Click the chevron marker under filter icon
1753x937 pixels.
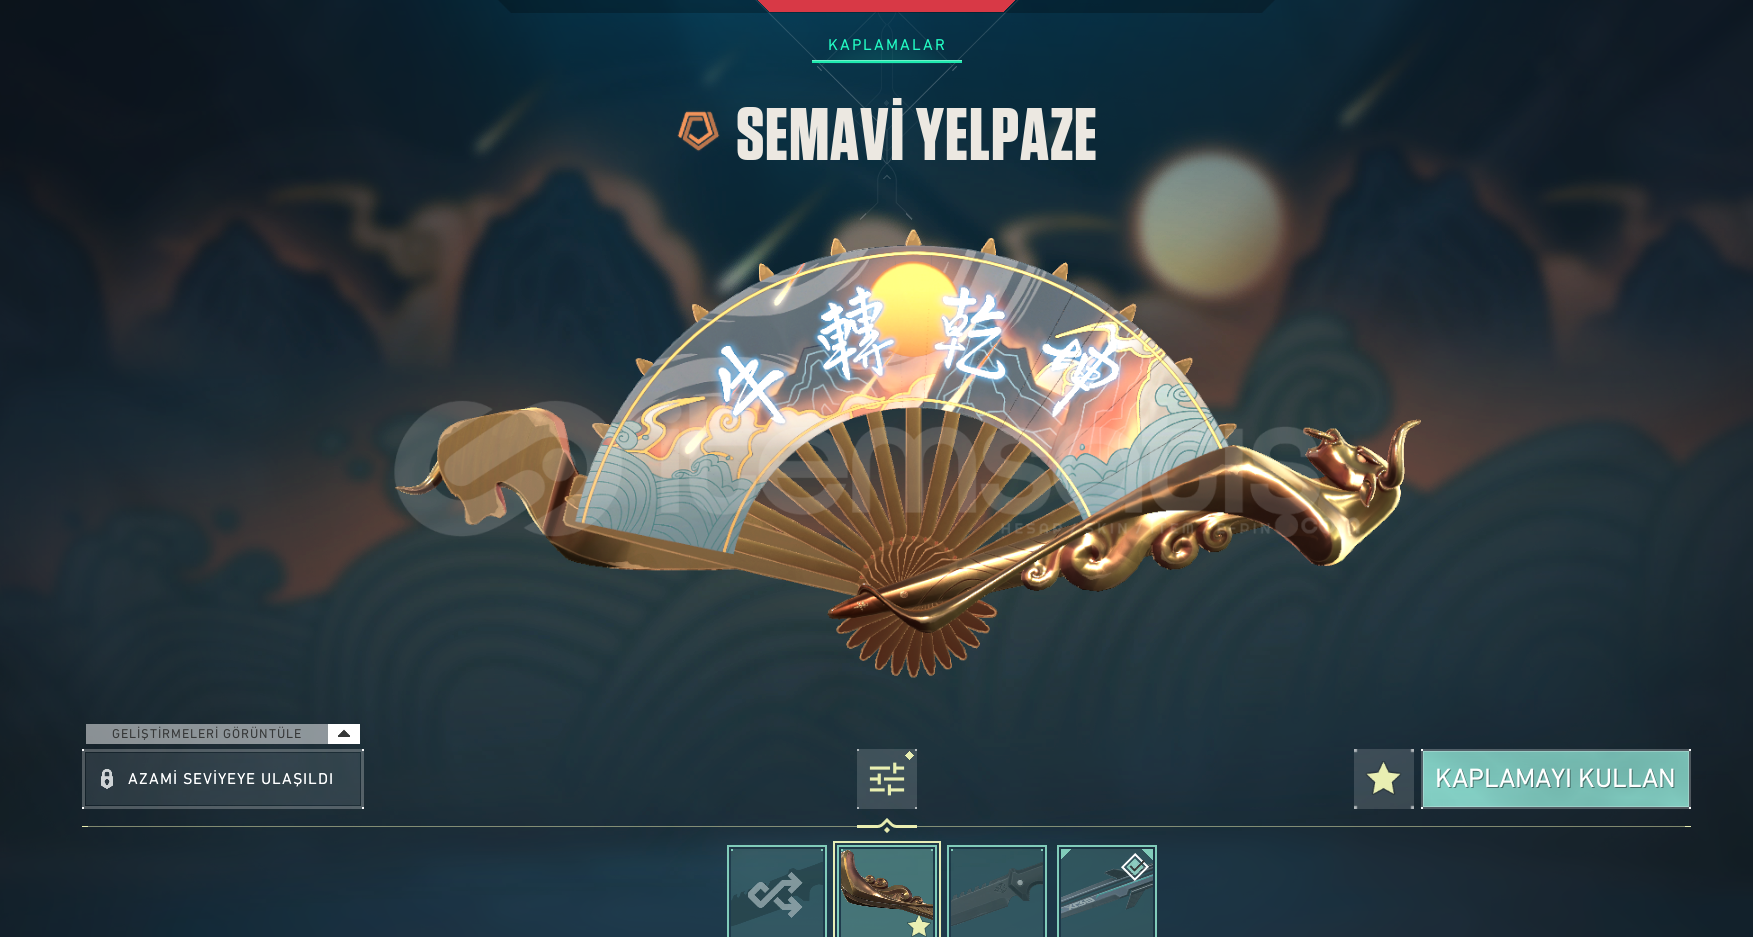(887, 826)
